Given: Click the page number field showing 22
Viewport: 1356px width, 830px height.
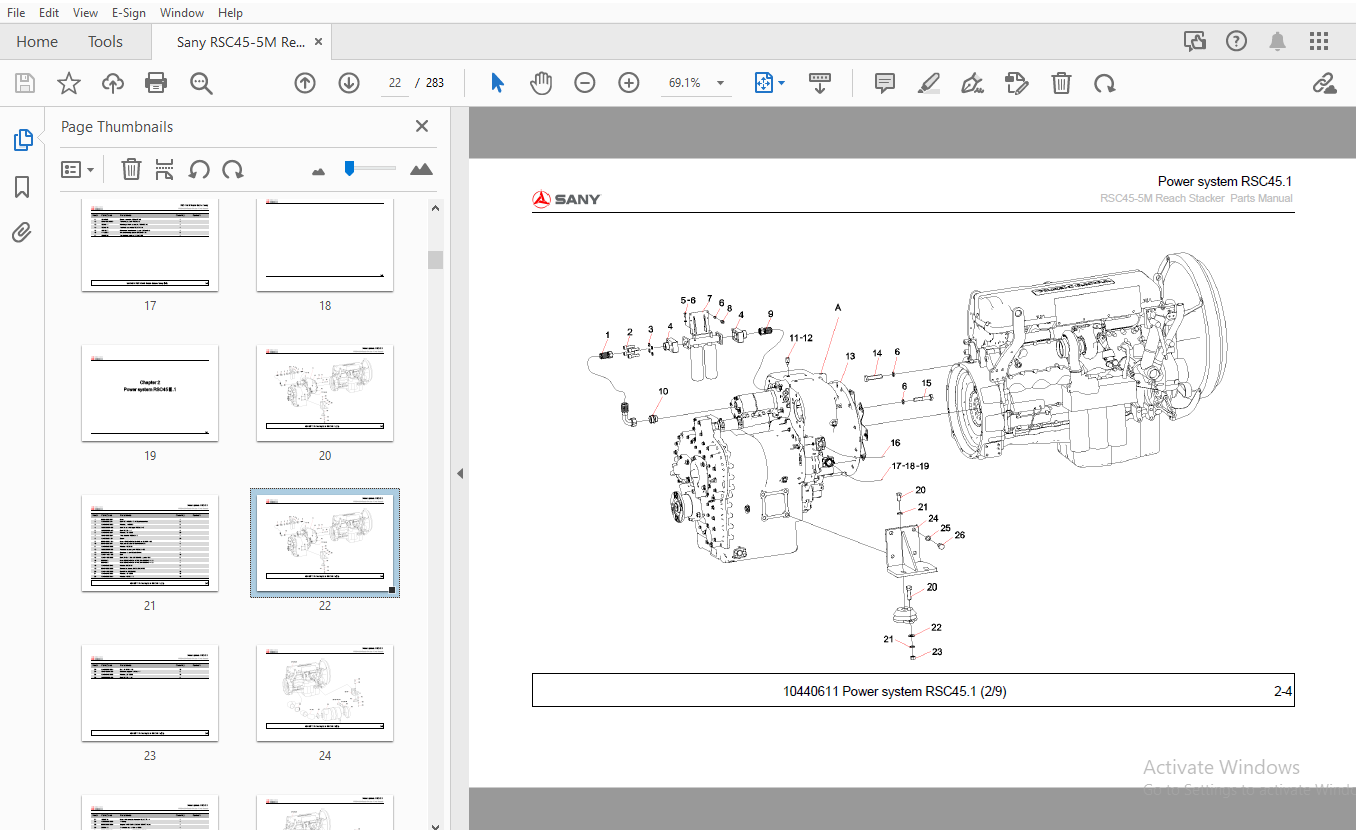Looking at the screenshot, I should [x=395, y=83].
